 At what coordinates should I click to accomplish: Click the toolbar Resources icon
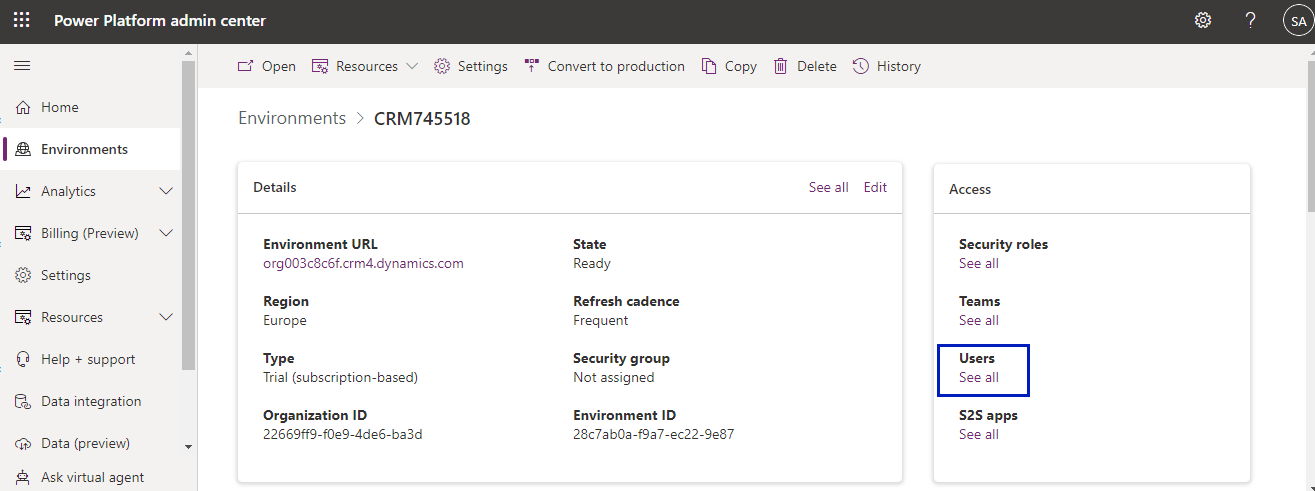tap(320, 66)
